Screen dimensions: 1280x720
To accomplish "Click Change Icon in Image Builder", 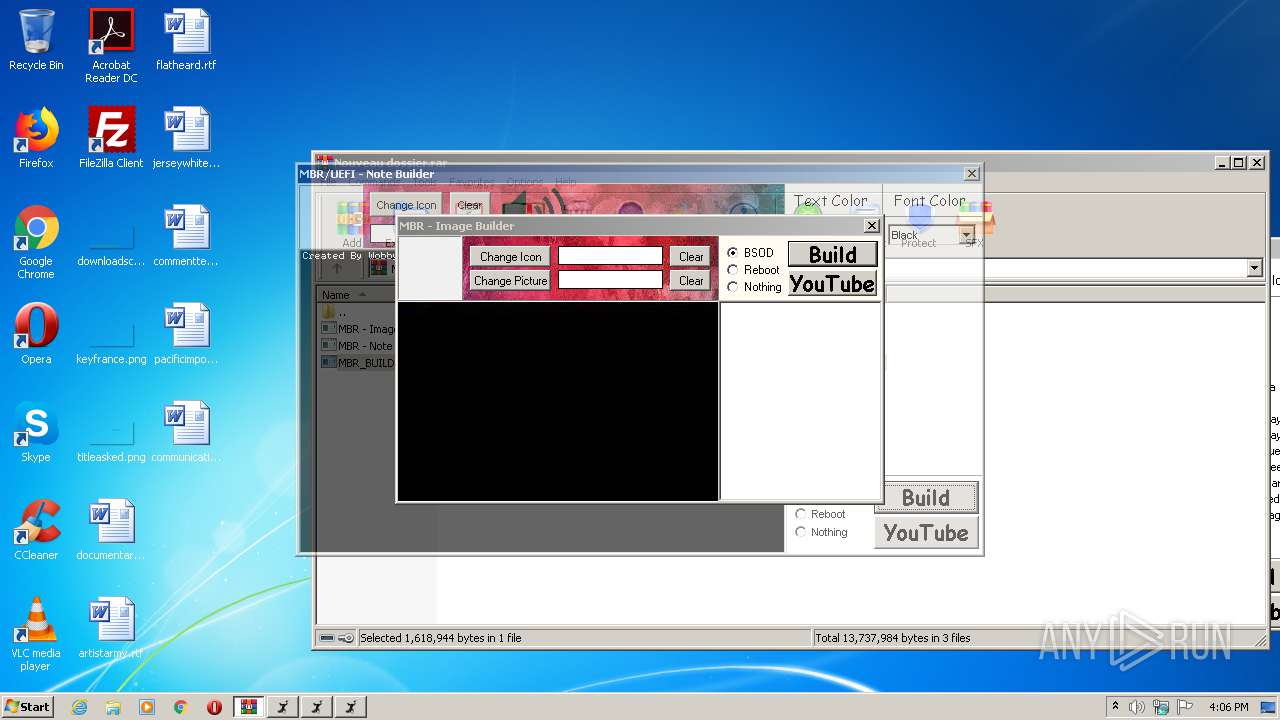I will point(511,257).
